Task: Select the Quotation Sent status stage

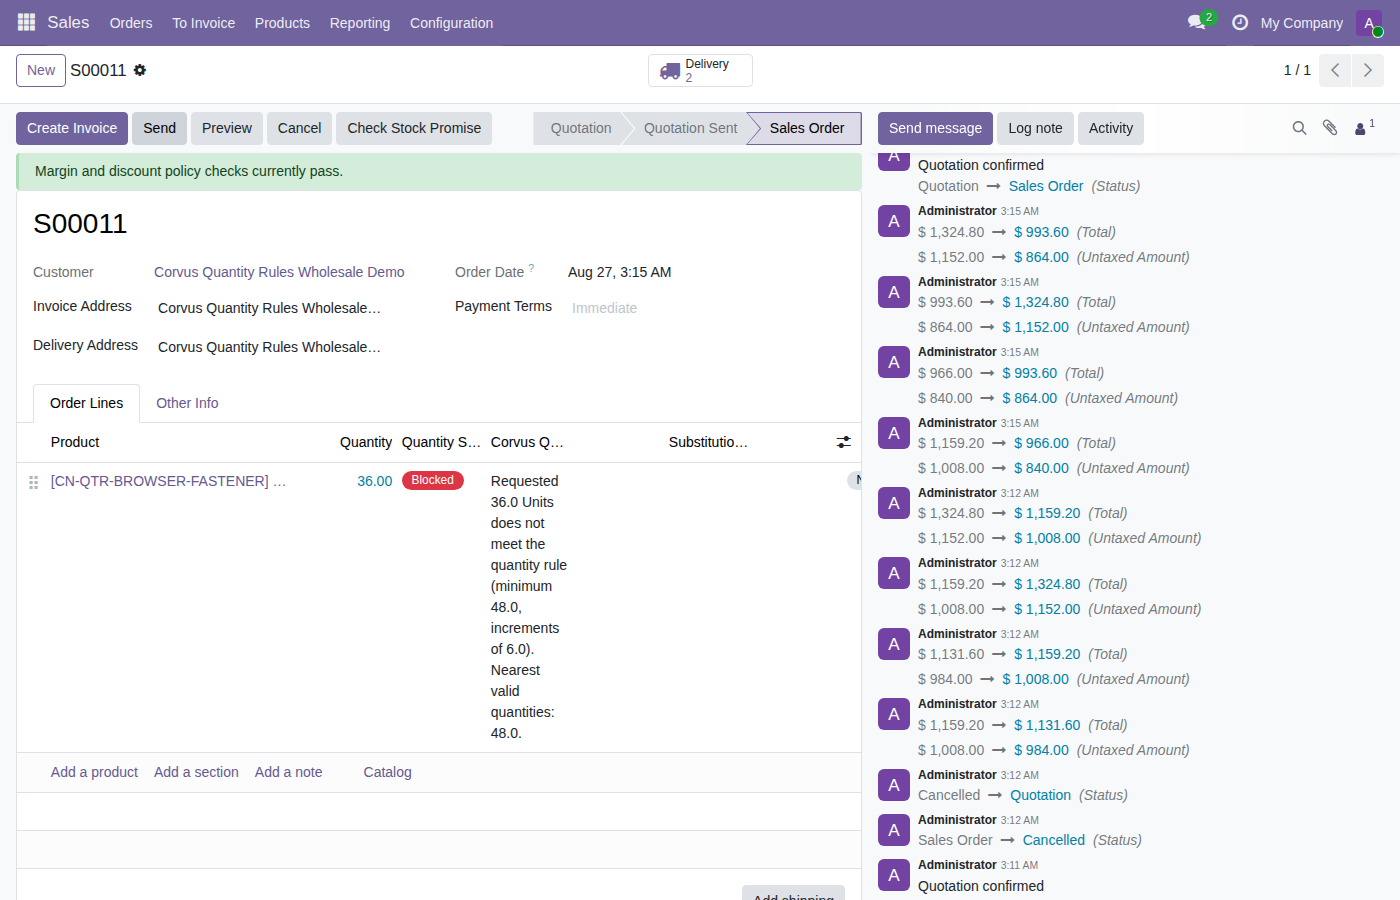Action: pyautogui.click(x=690, y=128)
